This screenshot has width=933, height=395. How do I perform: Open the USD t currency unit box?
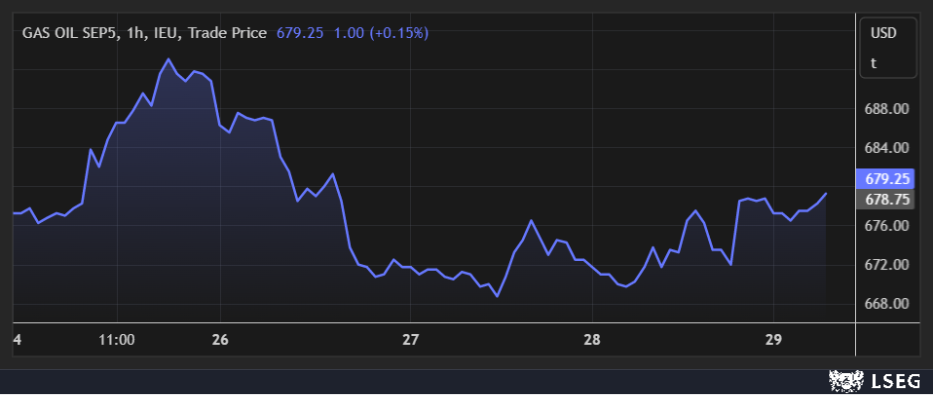point(888,48)
